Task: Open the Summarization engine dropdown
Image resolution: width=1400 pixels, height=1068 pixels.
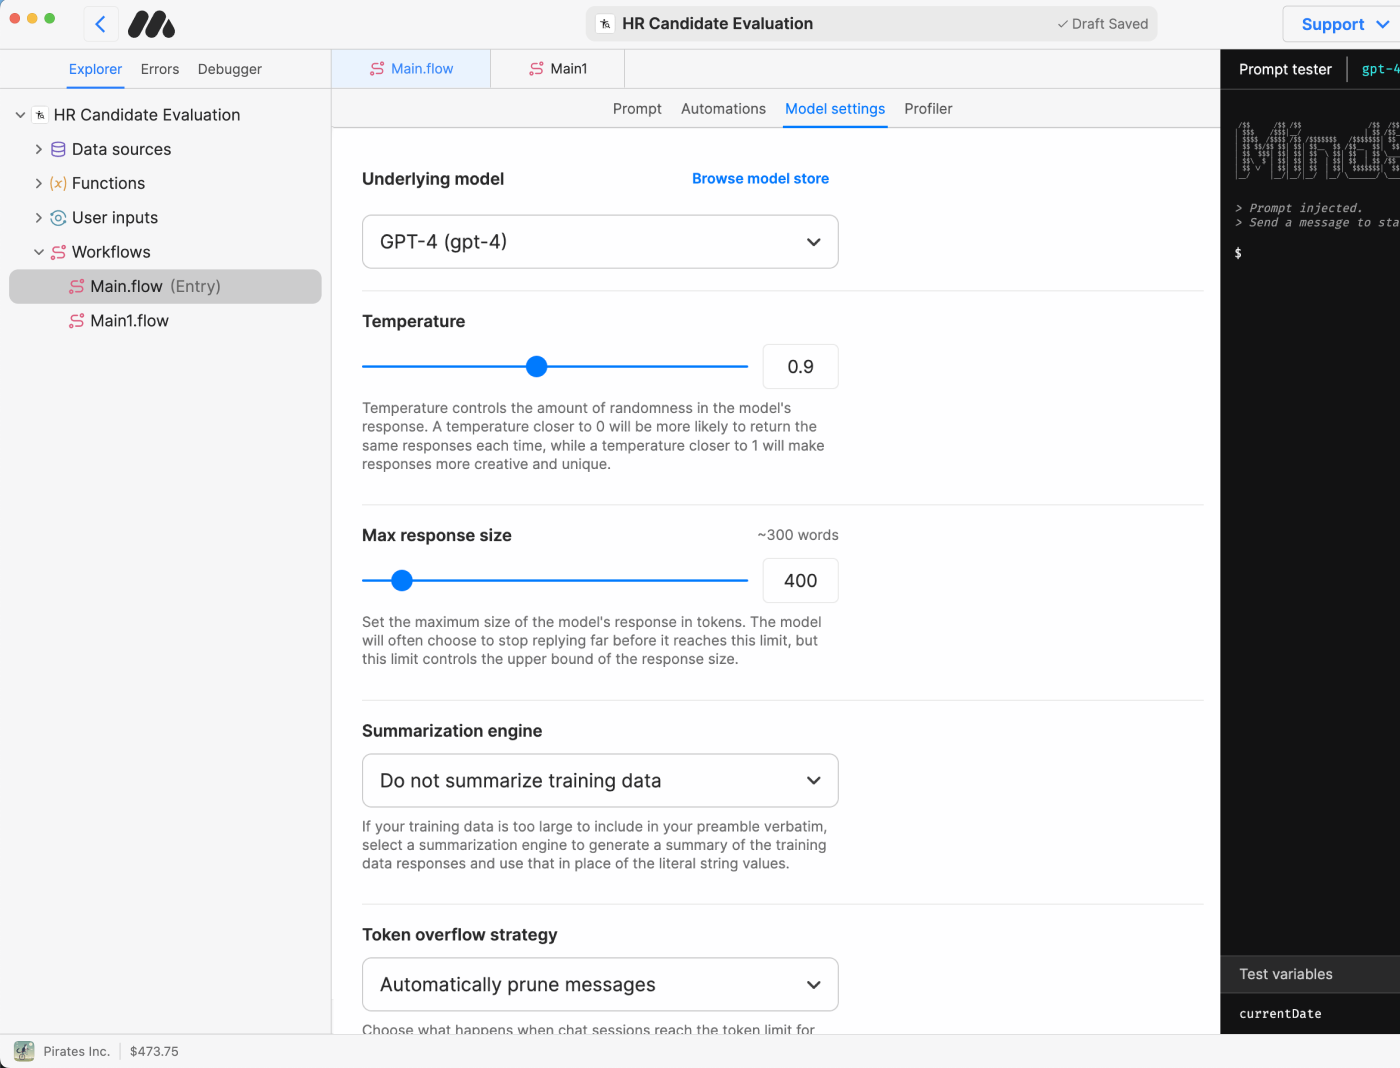Action: point(600,781)
